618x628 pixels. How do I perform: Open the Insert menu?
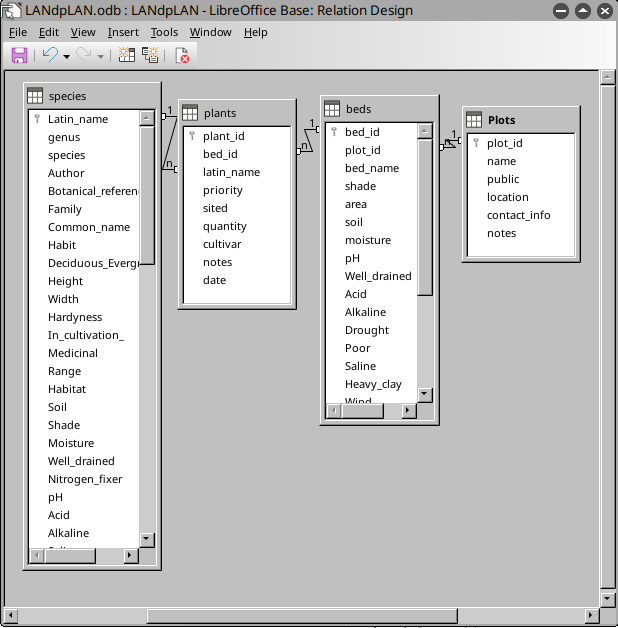point(123,32)
